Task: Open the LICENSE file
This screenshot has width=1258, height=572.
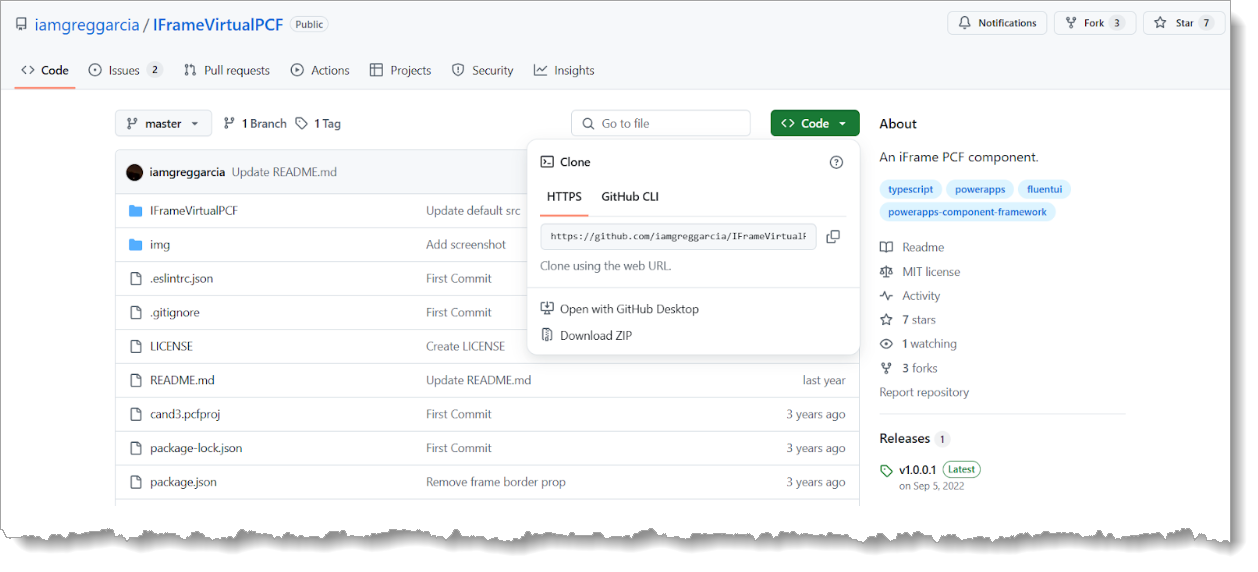Action: tap(171, 346)
